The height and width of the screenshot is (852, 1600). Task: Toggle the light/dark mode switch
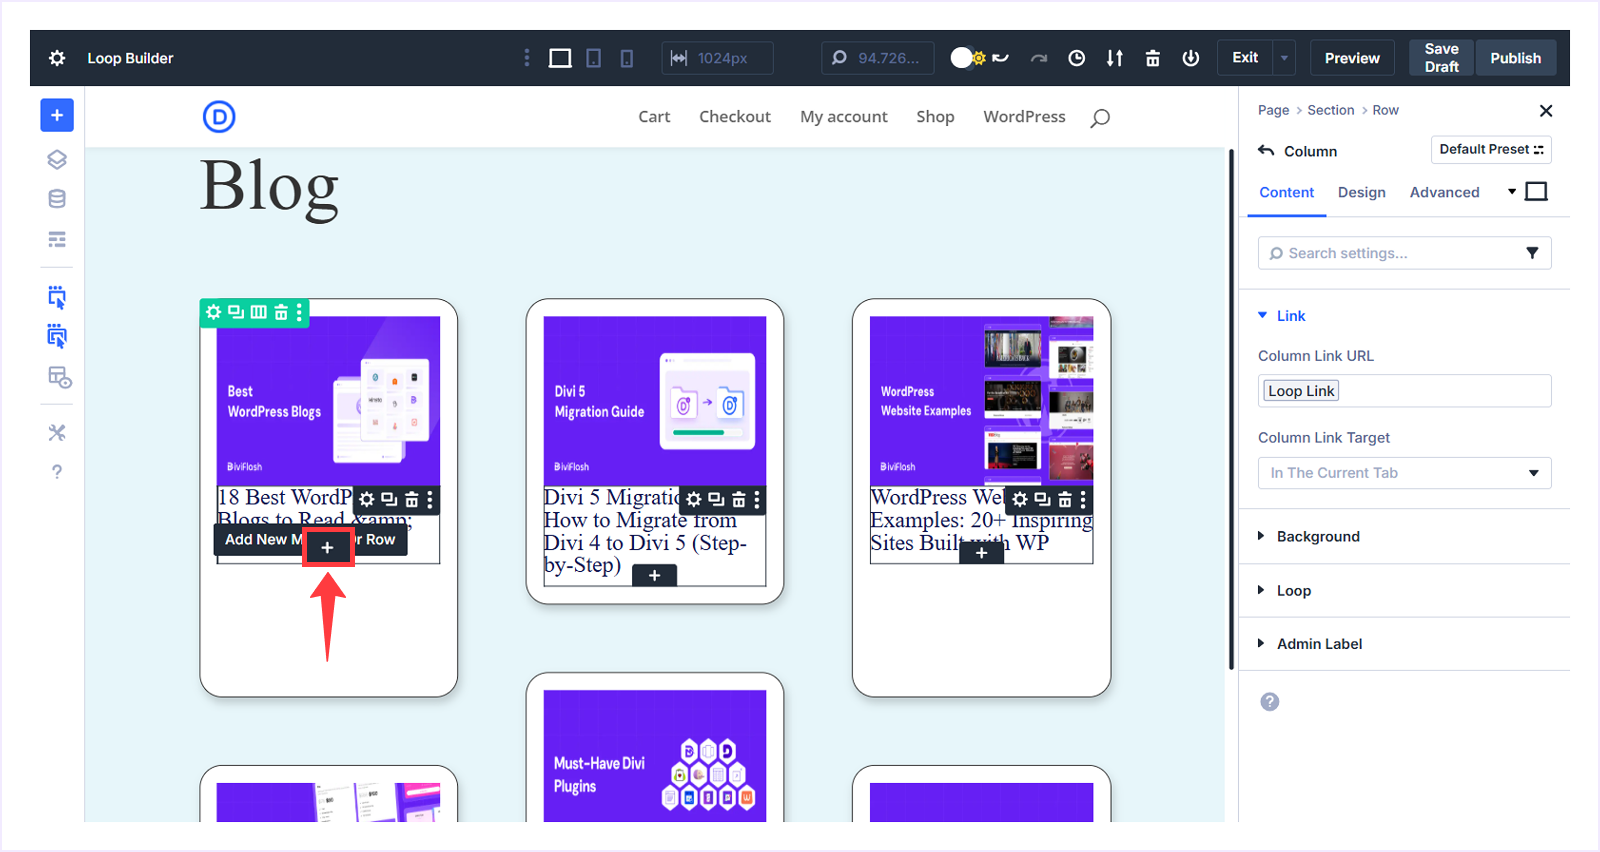click(967, 58)
